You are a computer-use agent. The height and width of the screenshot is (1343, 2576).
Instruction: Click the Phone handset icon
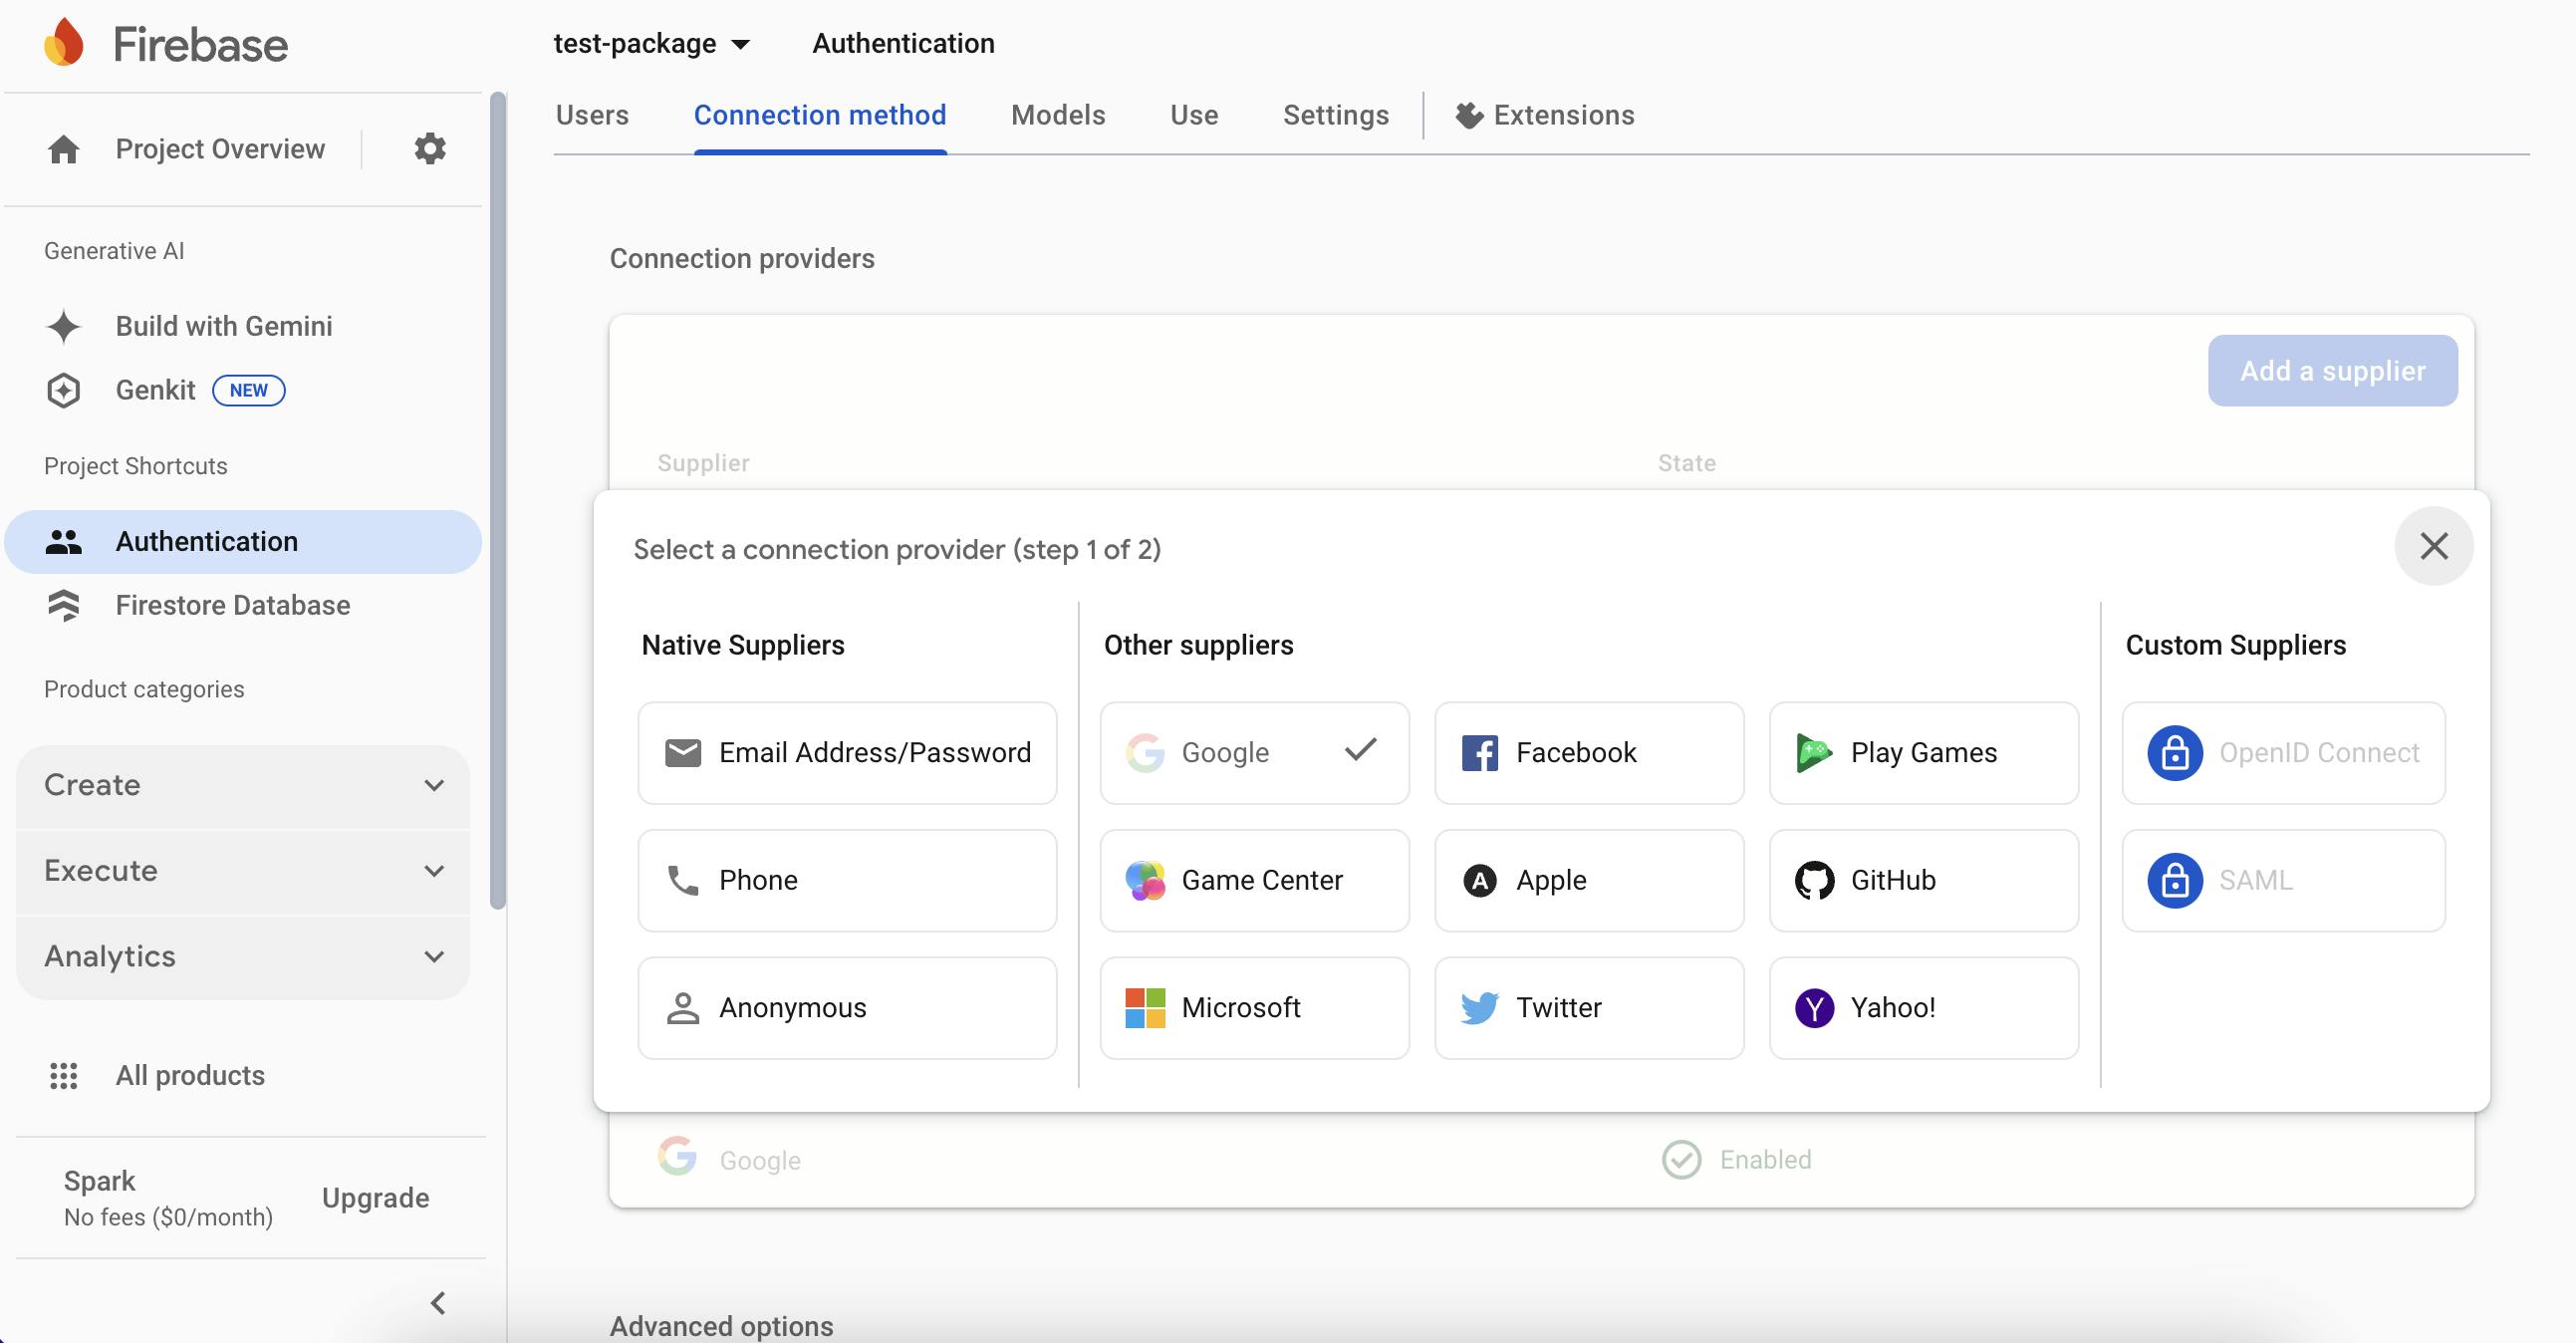[683, 880]
